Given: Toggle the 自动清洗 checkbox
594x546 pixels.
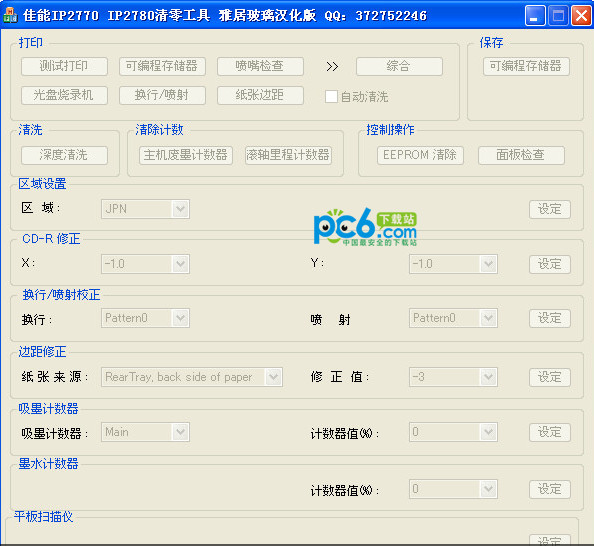Looking at the screenshot, I should [331, 96].
